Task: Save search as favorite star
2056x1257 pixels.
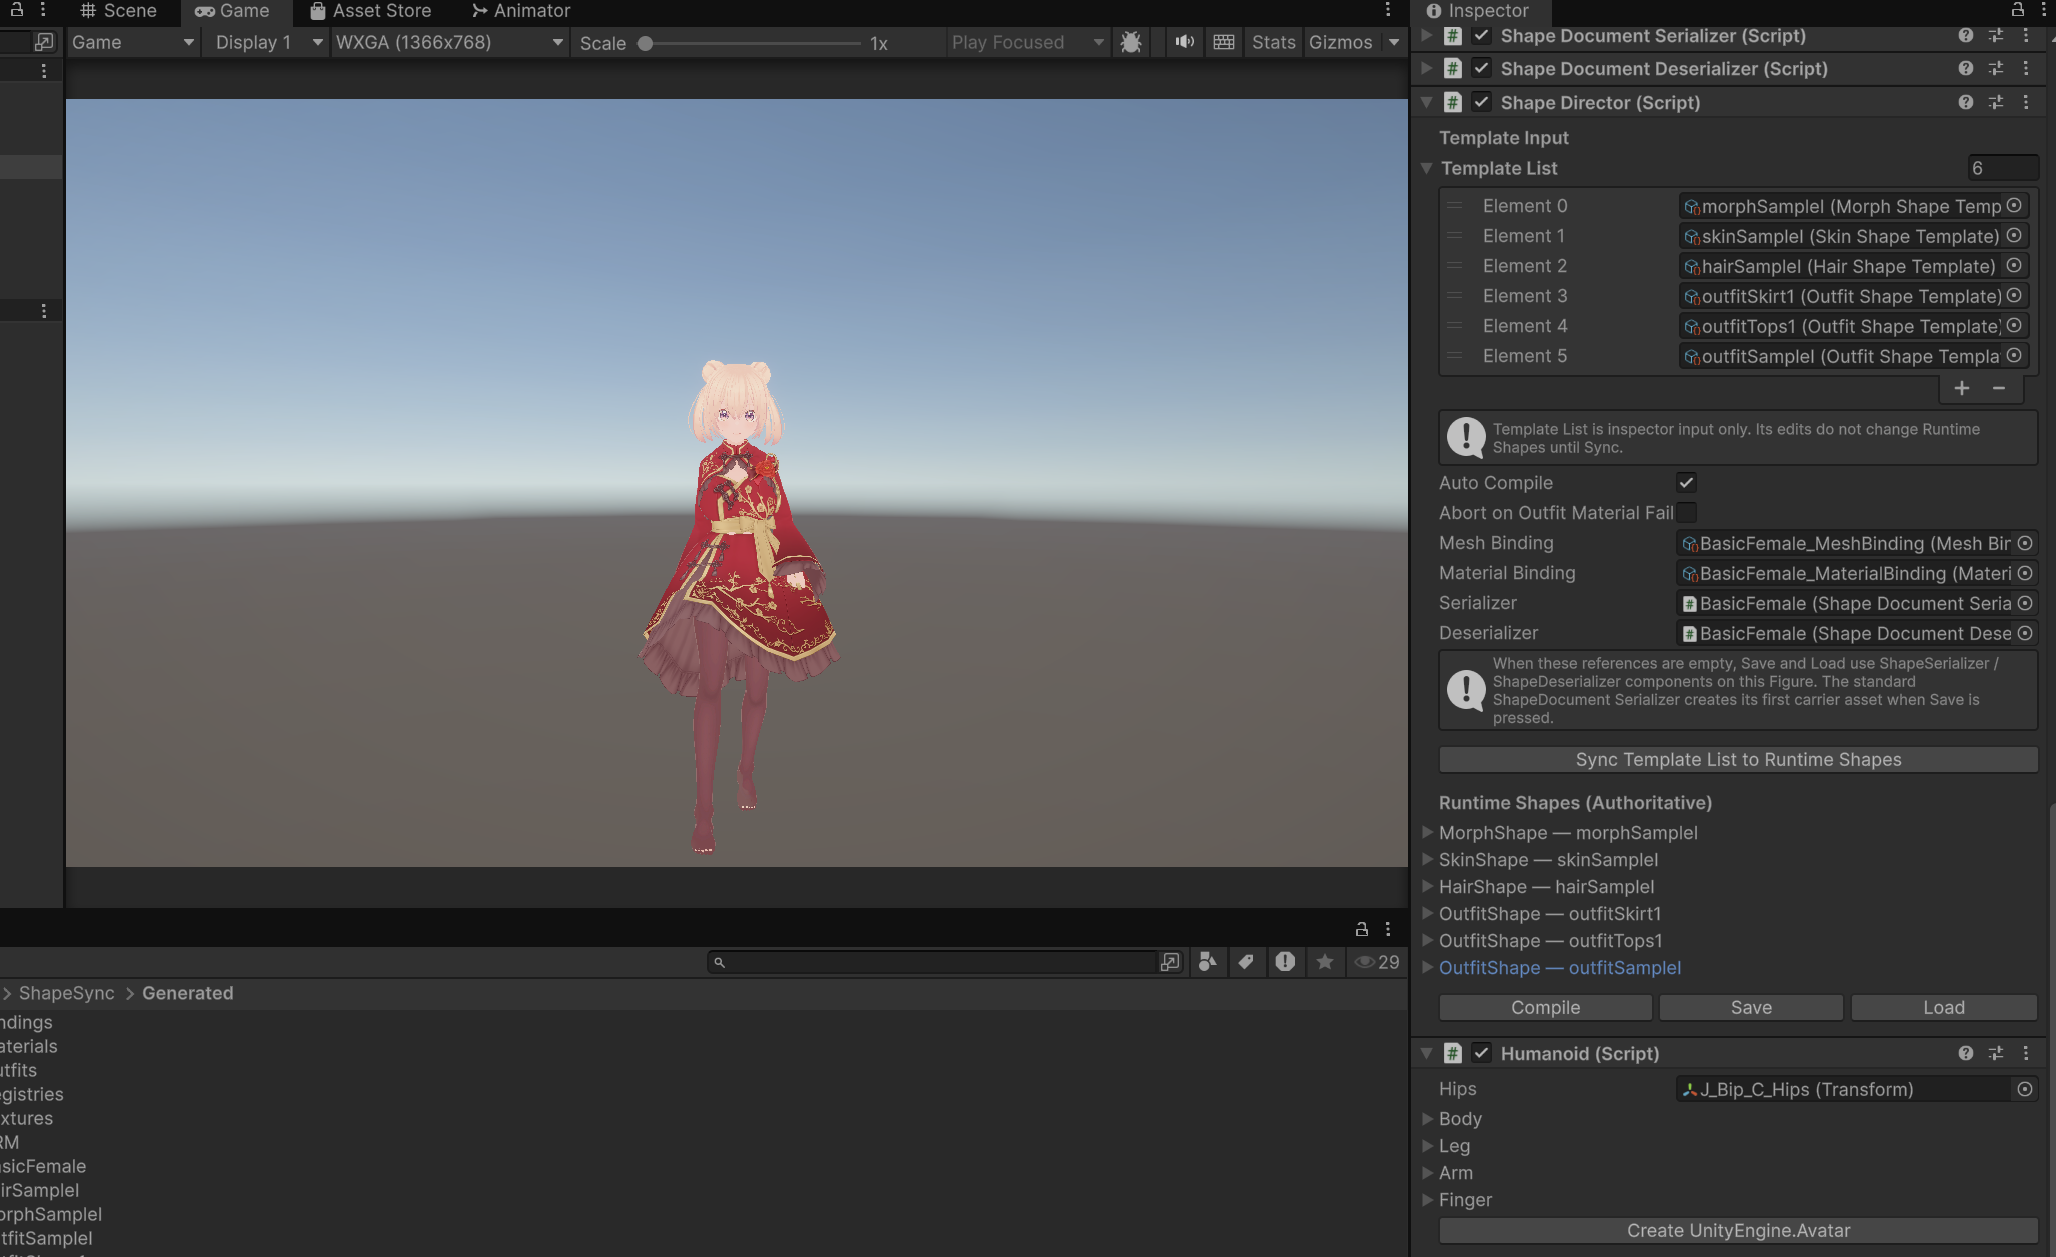Action: (x=1325, y=962)
